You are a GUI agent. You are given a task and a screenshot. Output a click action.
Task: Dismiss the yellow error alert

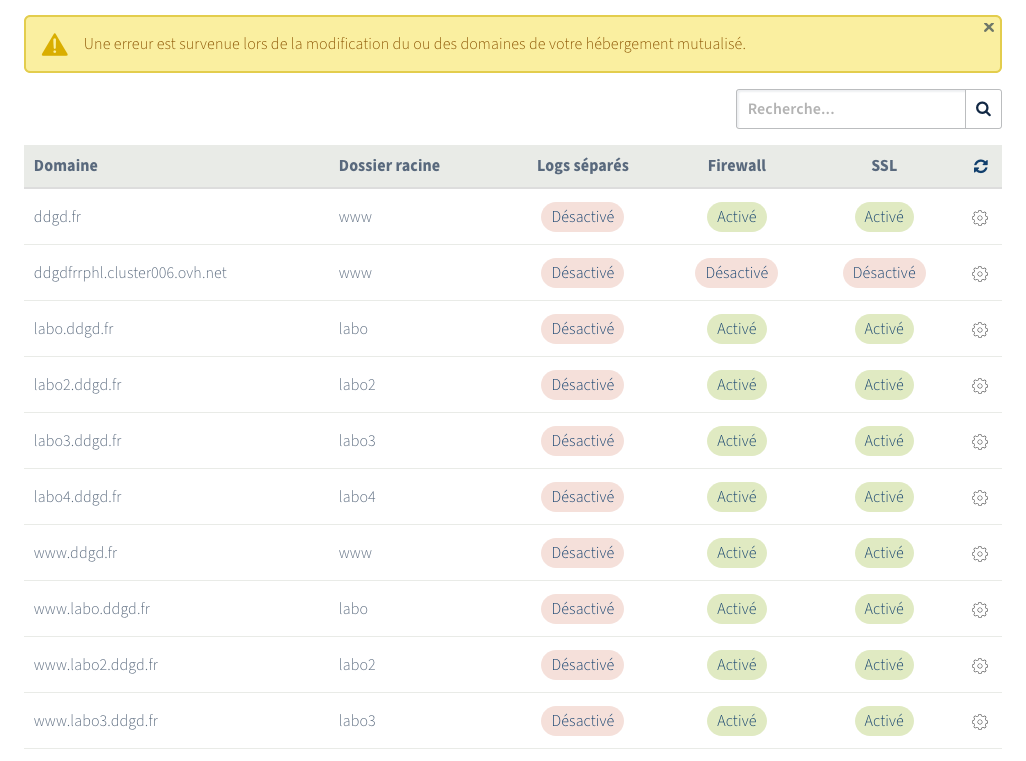tap(989, 28)
